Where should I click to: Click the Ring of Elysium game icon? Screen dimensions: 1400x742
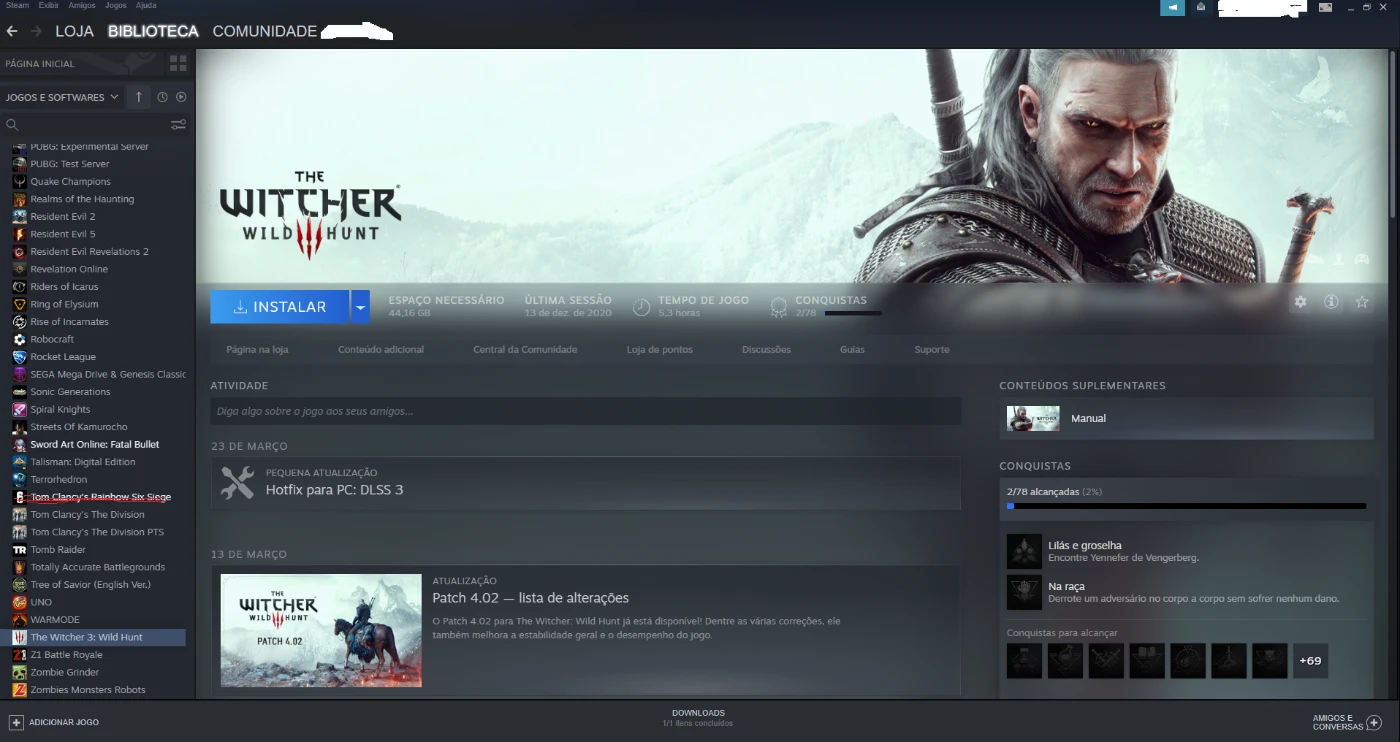pyautogui.click(x=19, y=304)
